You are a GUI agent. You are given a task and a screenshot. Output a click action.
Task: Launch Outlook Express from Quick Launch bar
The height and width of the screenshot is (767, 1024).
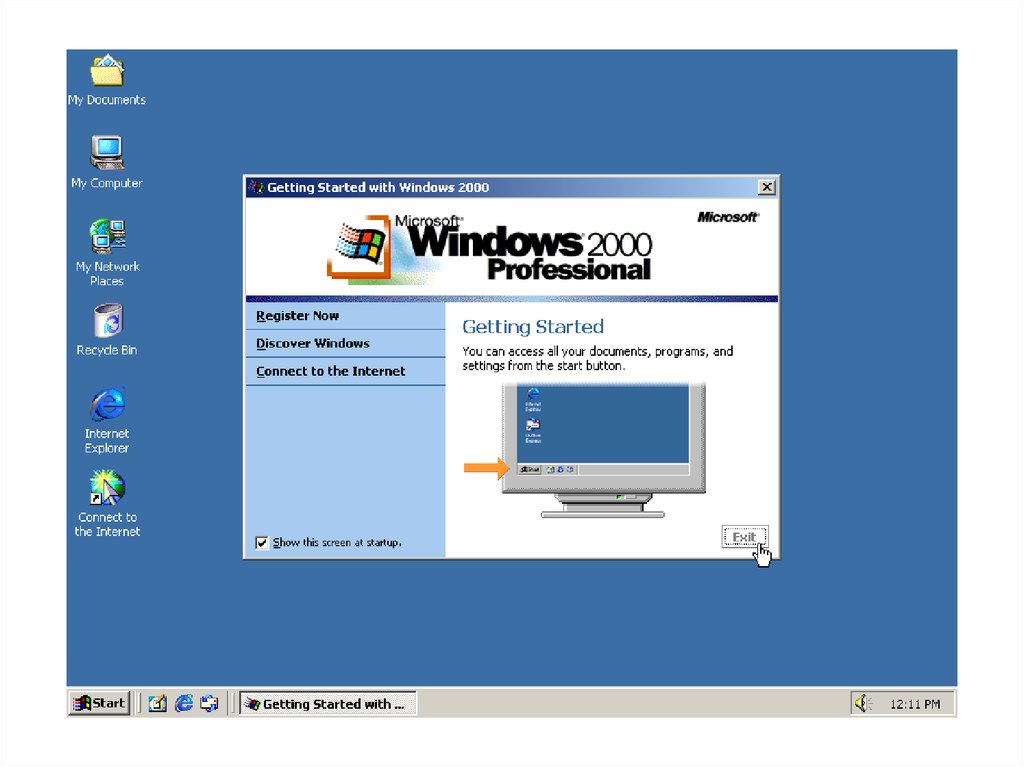point(209,704)
